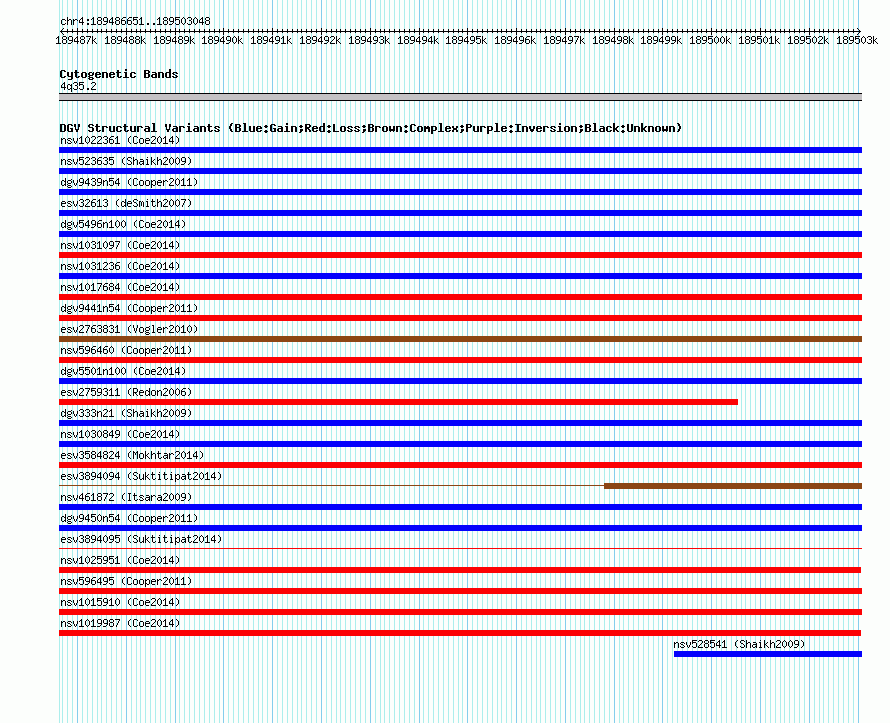Select the blue bar for nsv523635

[460, 171]
